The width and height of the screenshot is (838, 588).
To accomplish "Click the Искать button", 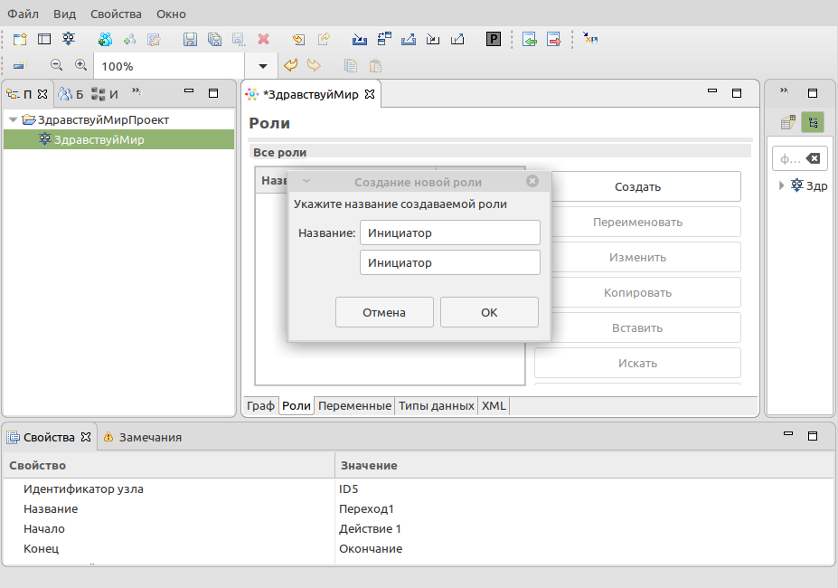I will click(x=637, y=363).
